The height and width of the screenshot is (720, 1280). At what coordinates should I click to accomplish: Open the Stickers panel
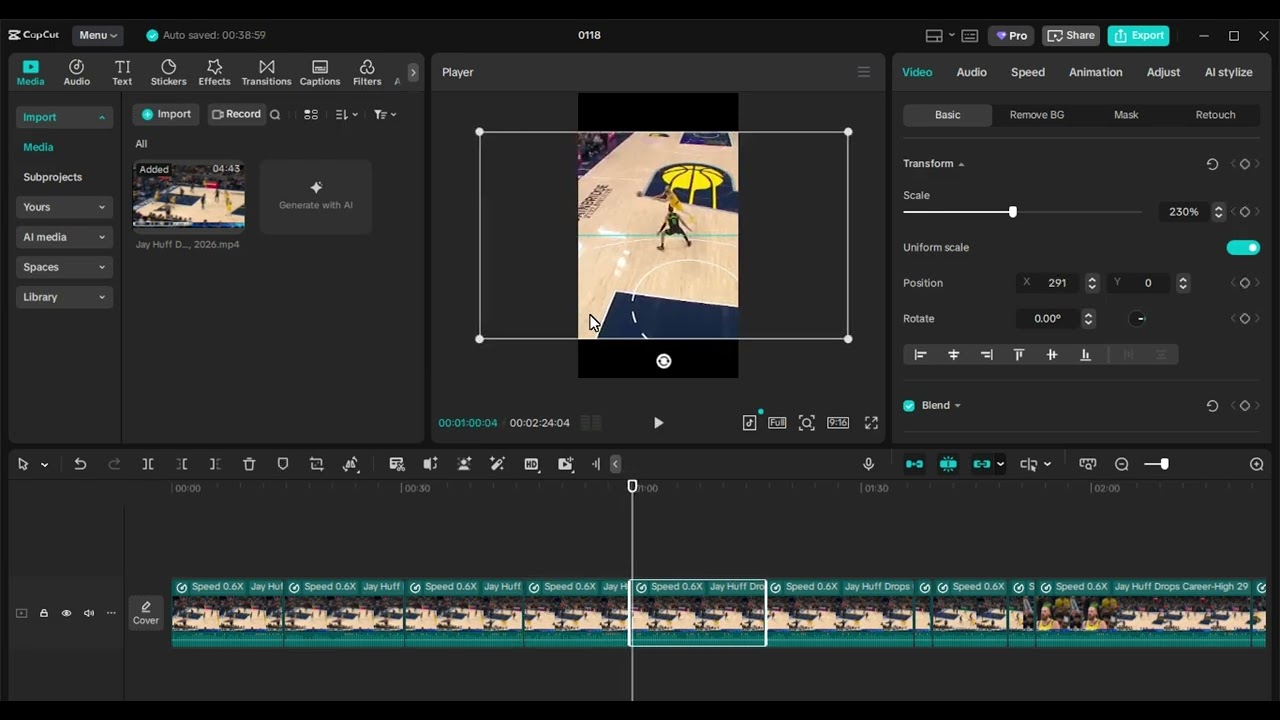[168, 72]
